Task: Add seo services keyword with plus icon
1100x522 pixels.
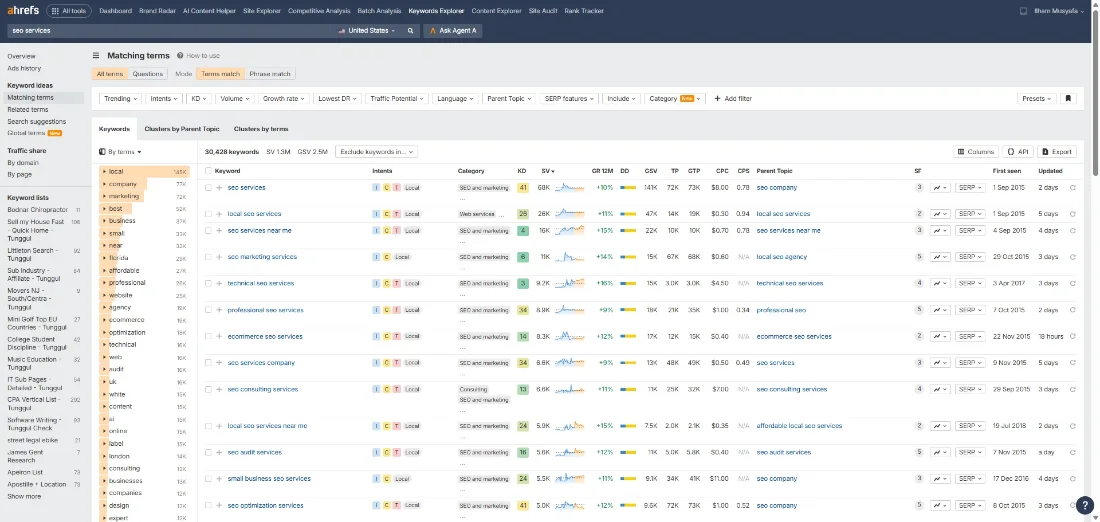Action: pyautogui.click(x=220, y=187)
